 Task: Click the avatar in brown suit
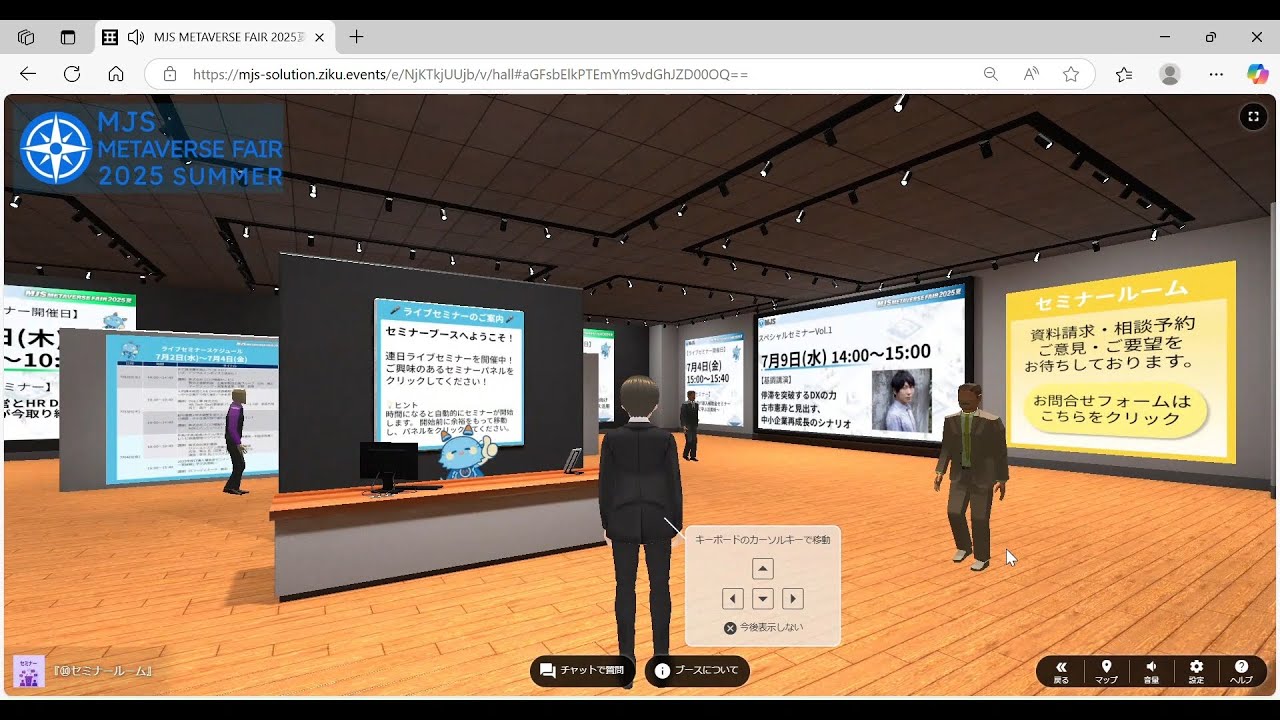[x=971, y=476]
